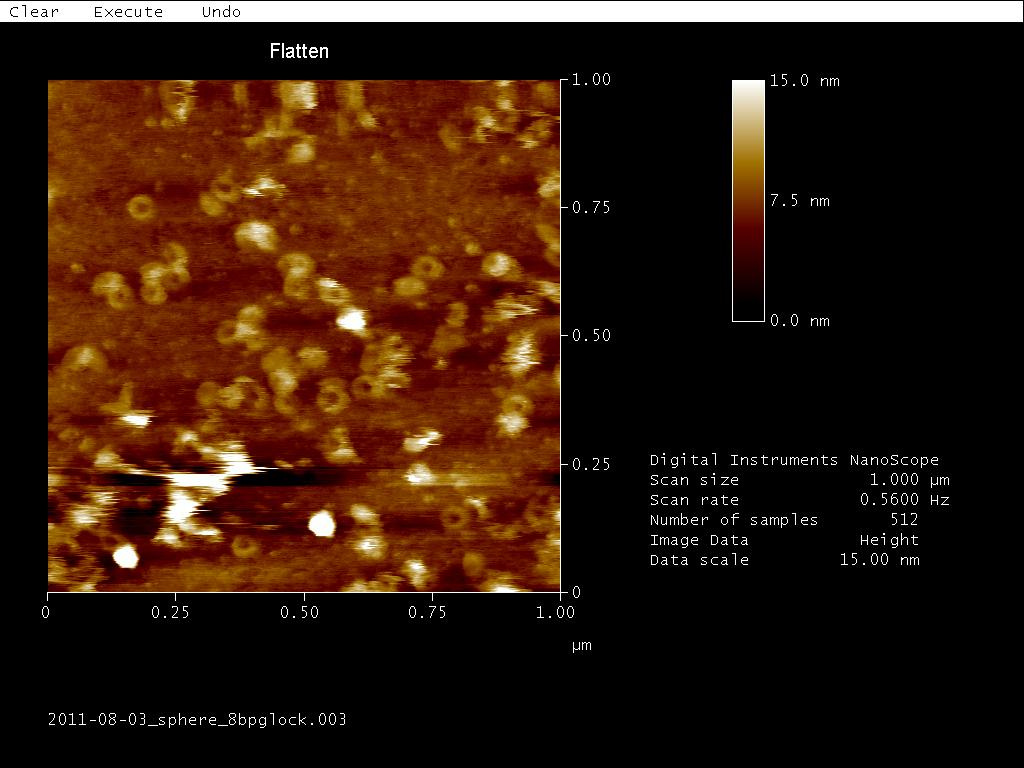Click the 1.00 tick label on the horizontal axis
The width and height of the screenshot is (1024, 768).
(x=558, y=612)
